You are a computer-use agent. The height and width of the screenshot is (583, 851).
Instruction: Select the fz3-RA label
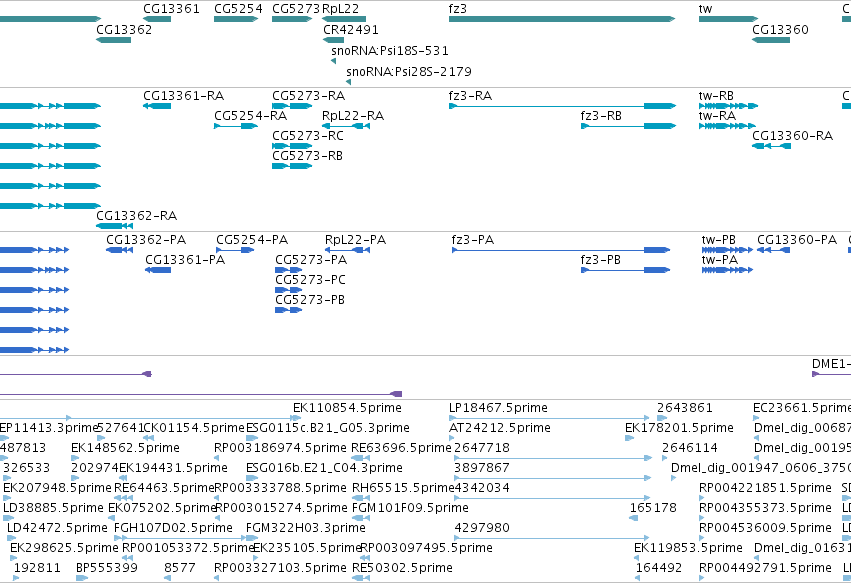pyautogui.click(x=470, y=96)
